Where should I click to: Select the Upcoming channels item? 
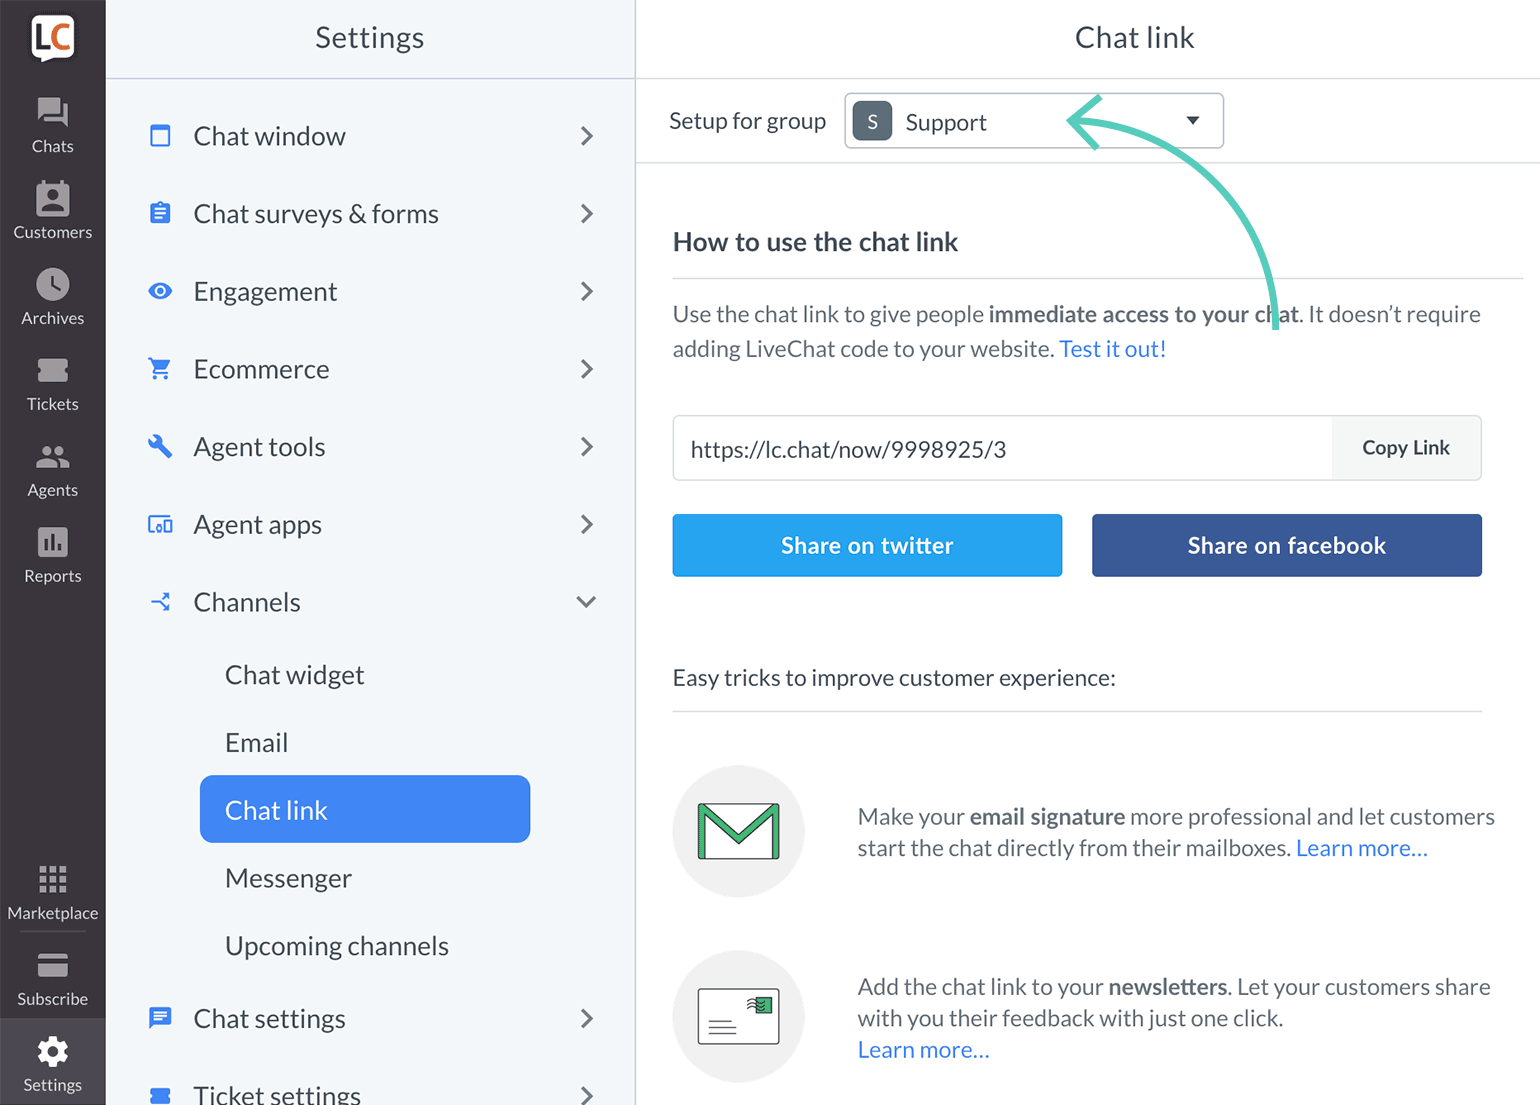point(337,946)
